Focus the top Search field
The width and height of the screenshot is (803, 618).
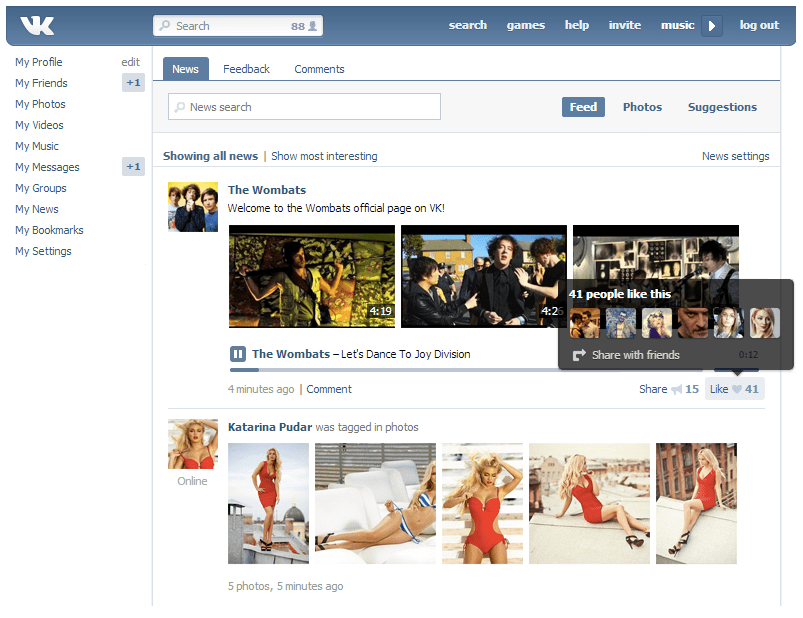click(238, 26)
